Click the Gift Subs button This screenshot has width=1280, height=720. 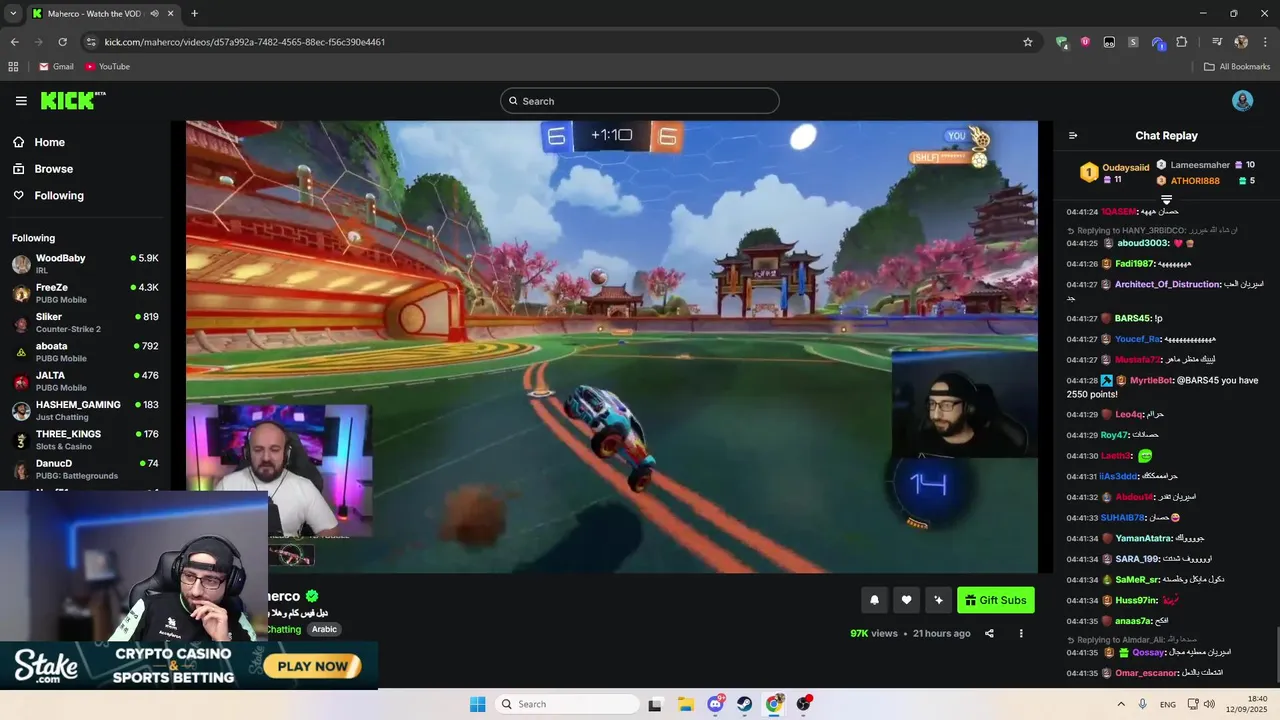pyautogui.click(x=996, y=600)
